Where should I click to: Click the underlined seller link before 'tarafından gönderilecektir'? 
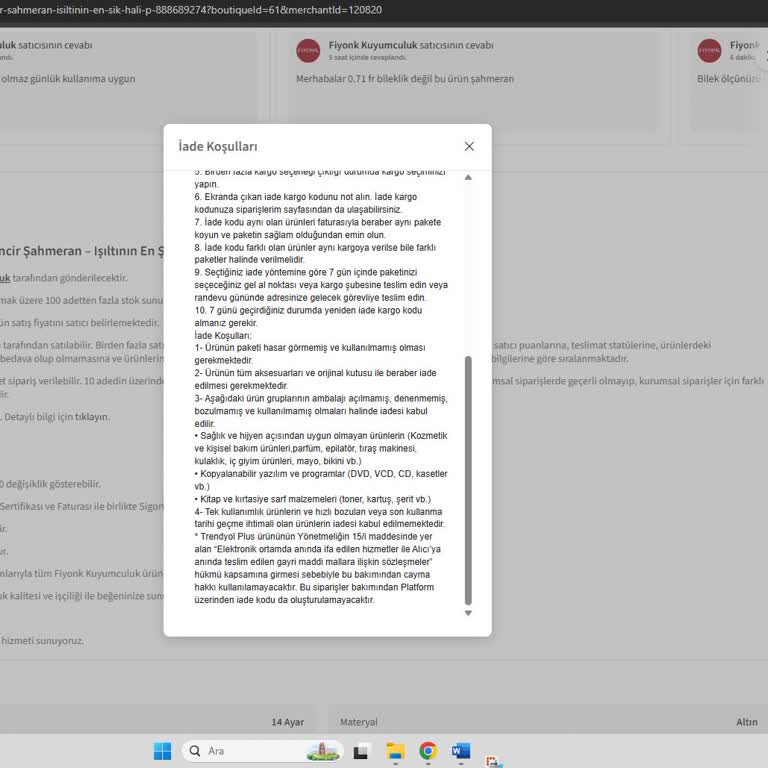pyautogui.click(x=5, y=278)
